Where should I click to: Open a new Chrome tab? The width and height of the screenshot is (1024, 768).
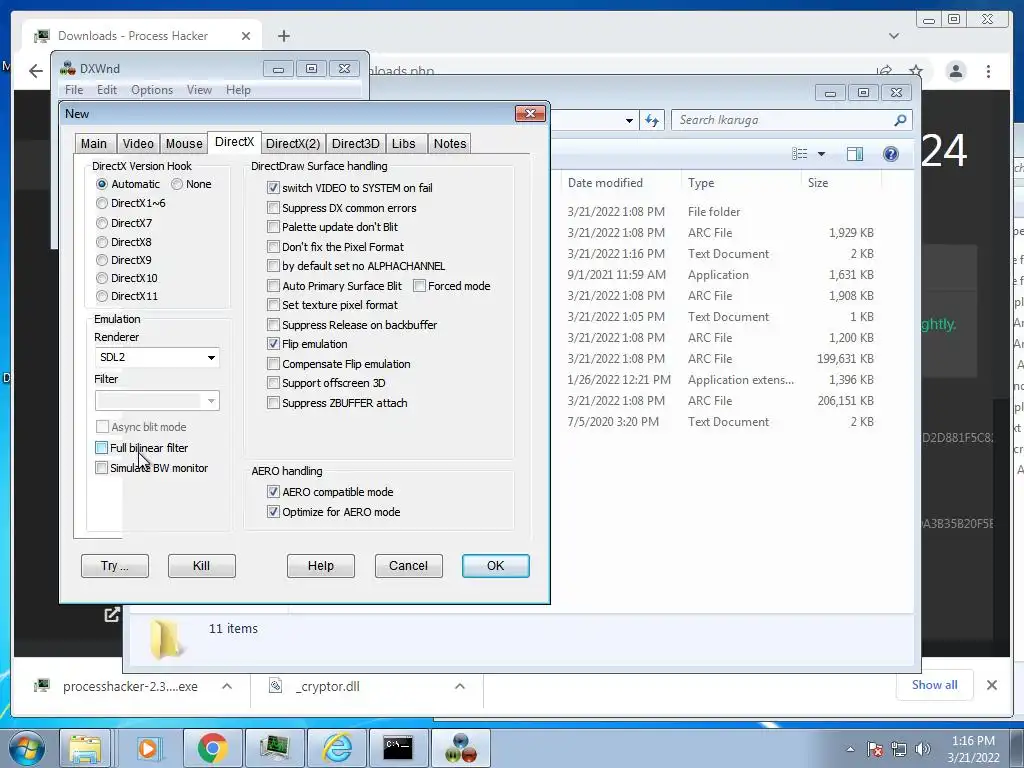[x=283, y=36]
